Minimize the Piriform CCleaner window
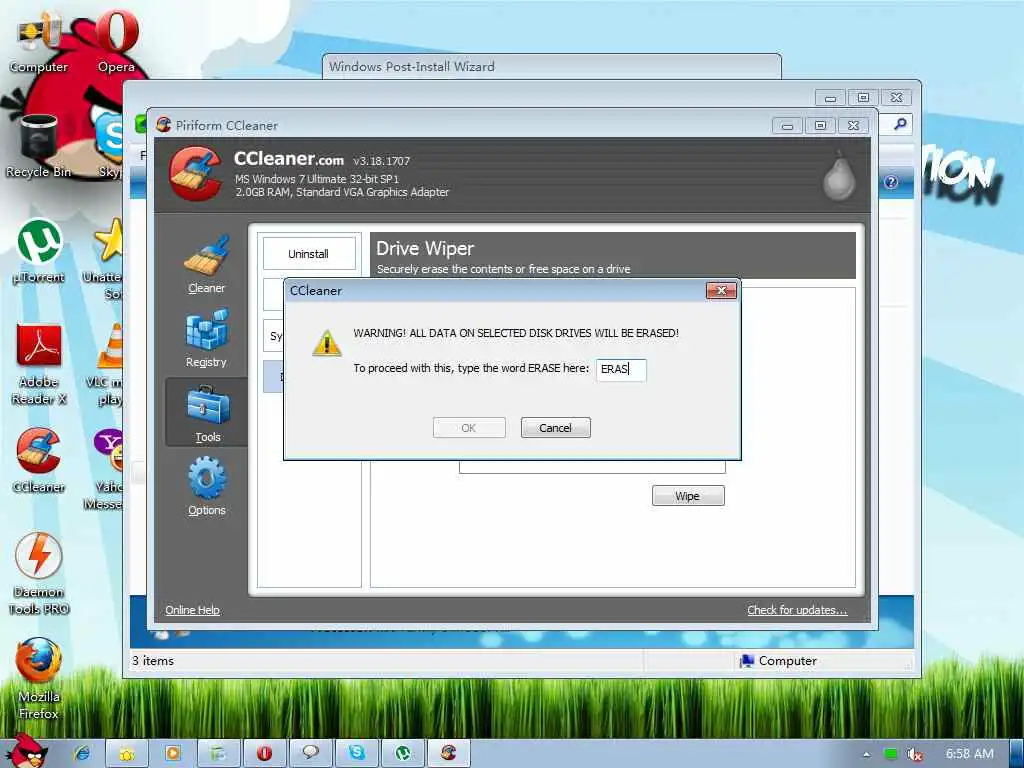Viewport: 1024px width, 768px height. [788, 125]
